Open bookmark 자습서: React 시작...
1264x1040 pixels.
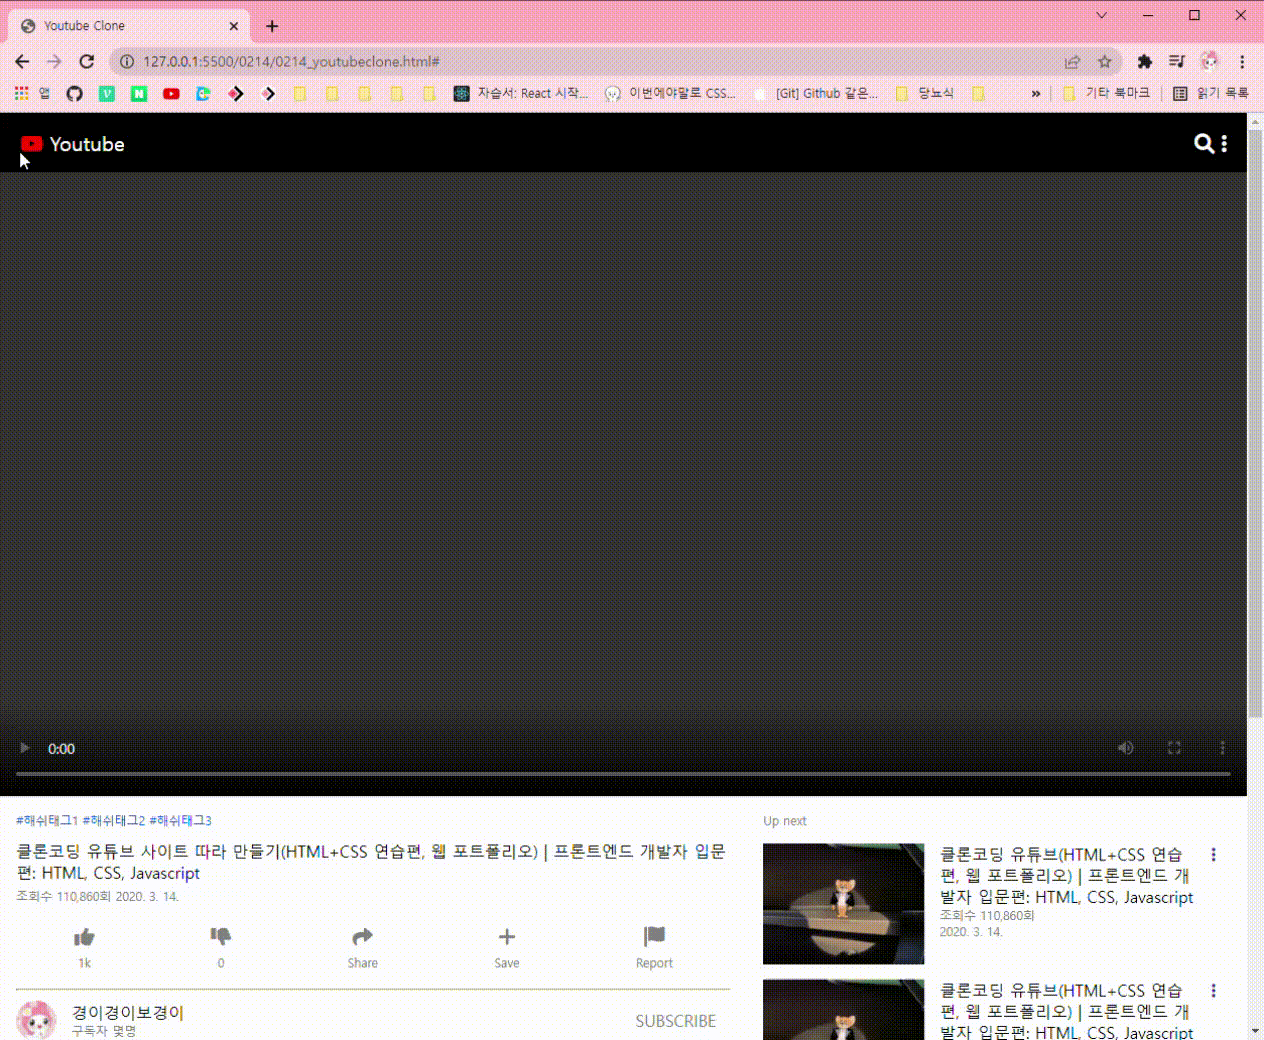pyautogui.click(x=521, y=93)
